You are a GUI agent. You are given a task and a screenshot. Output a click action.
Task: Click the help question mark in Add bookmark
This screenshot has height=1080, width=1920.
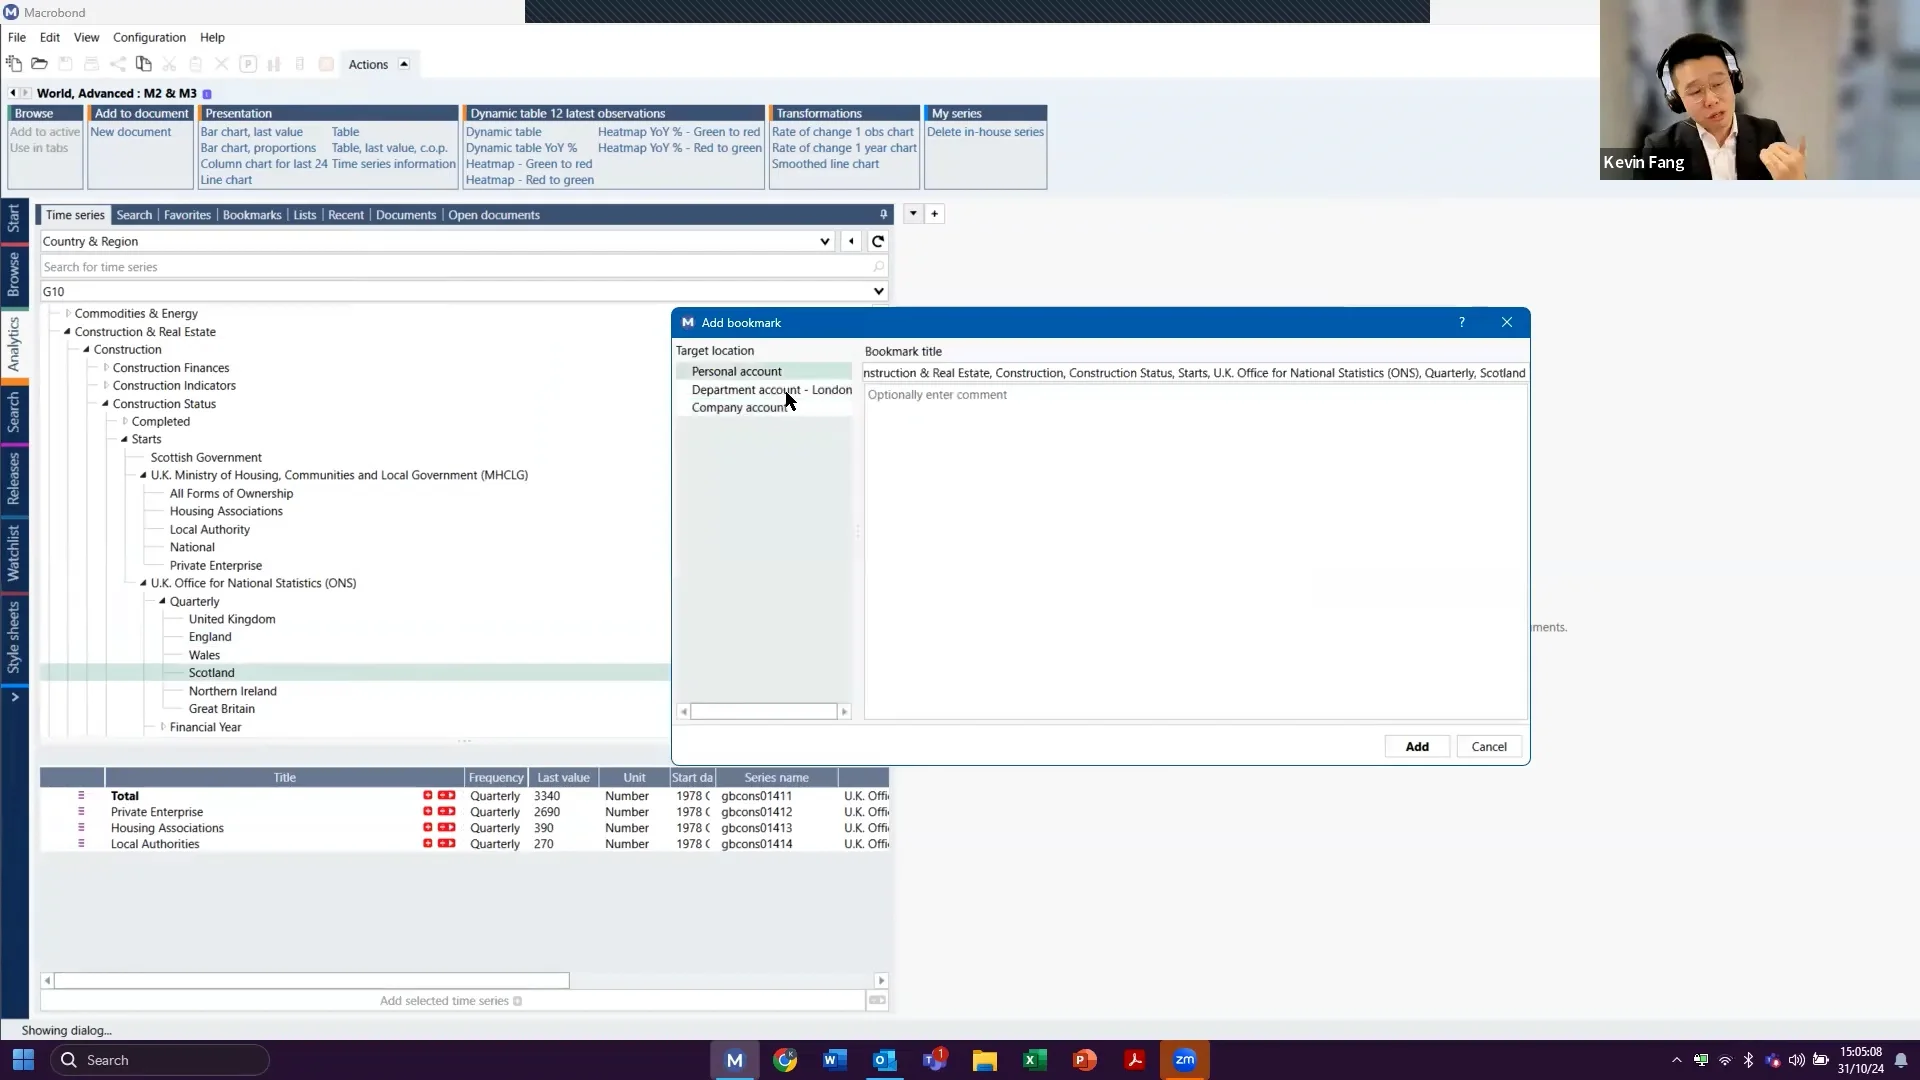[1461, 322]
